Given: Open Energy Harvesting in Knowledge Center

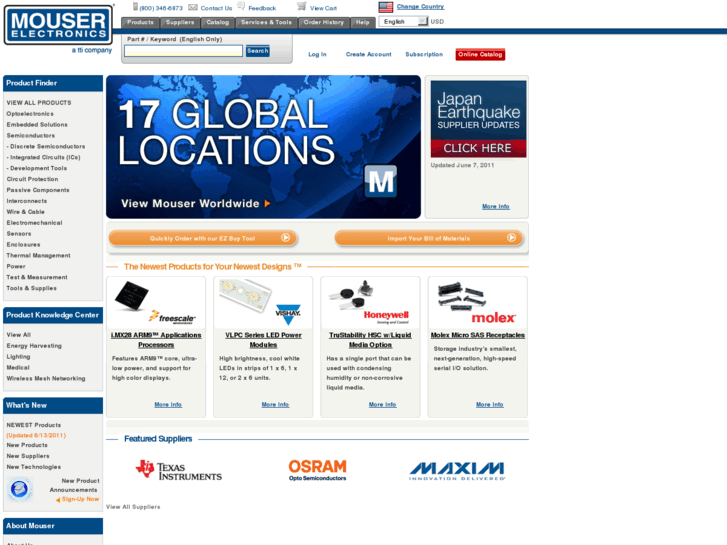Looking at the screenshot, I should [x=34, y=346].
